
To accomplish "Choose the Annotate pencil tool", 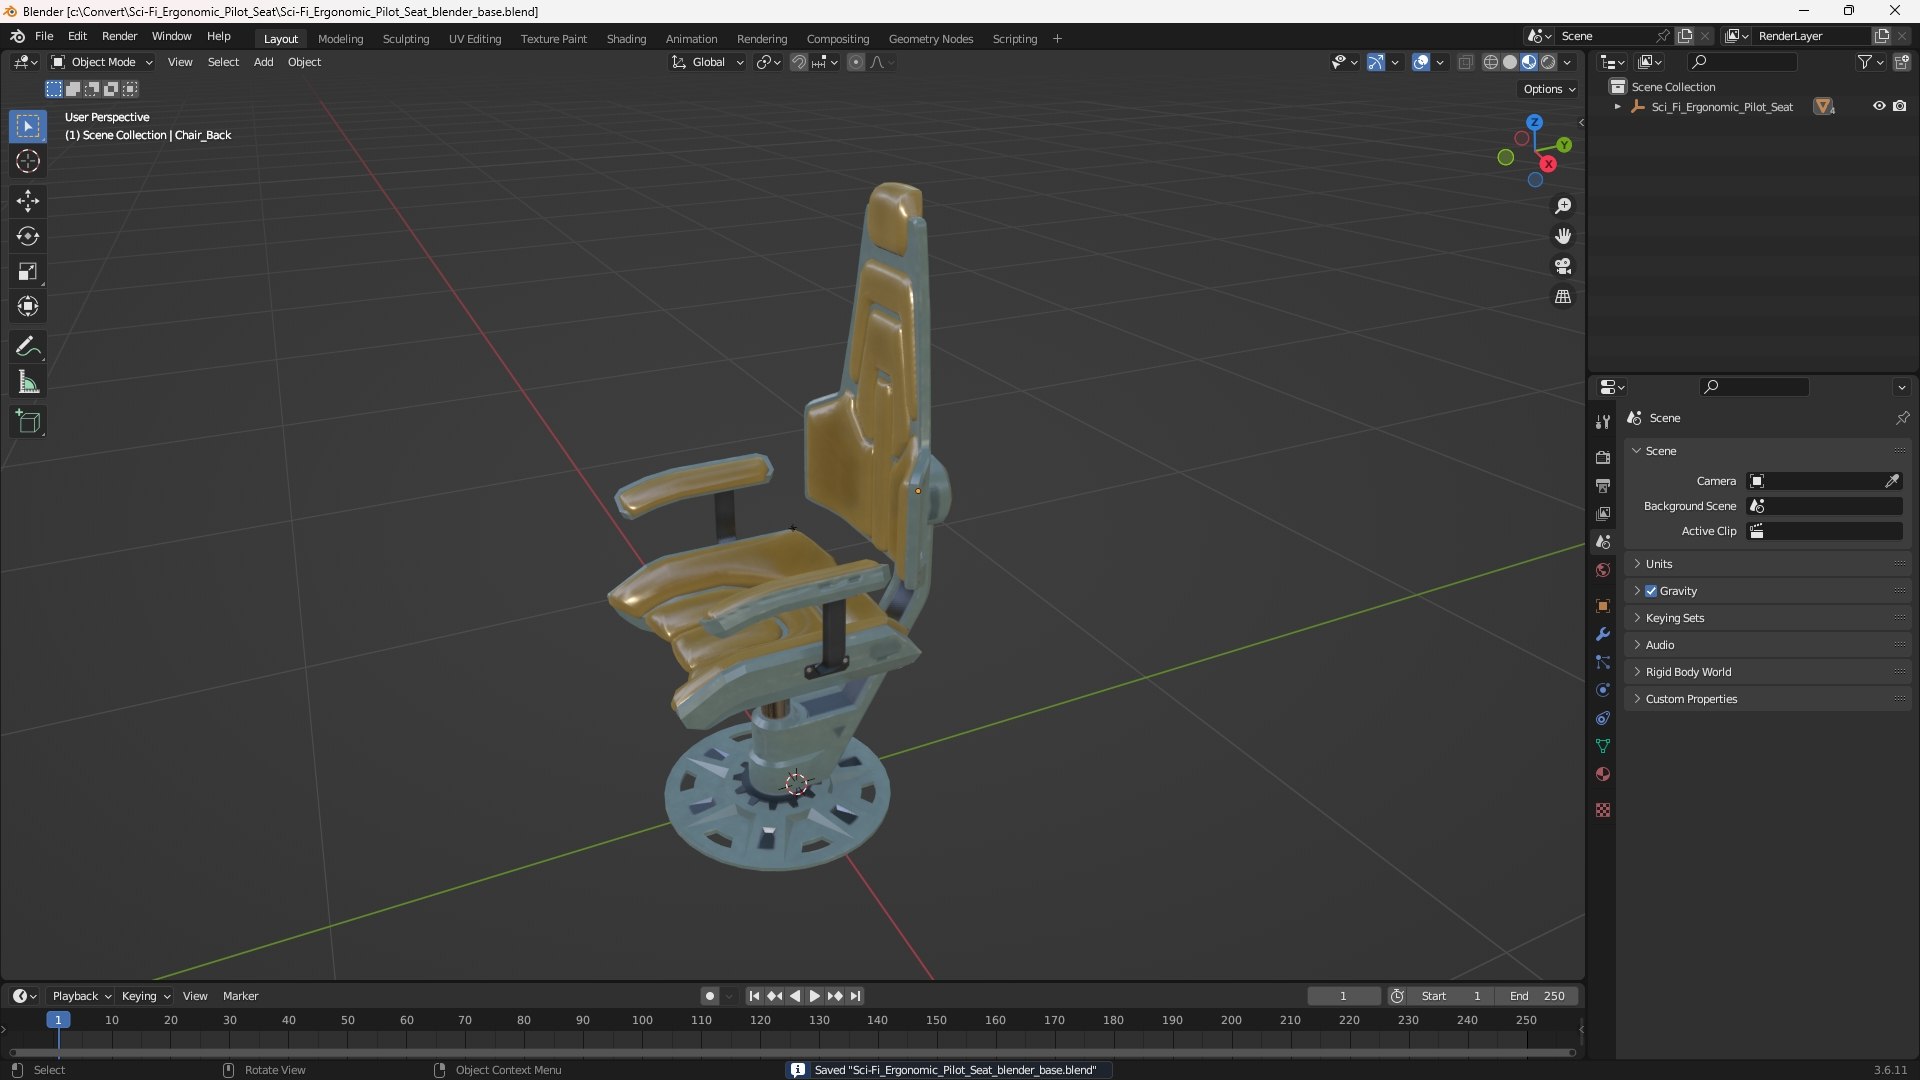I will point(28,346).
